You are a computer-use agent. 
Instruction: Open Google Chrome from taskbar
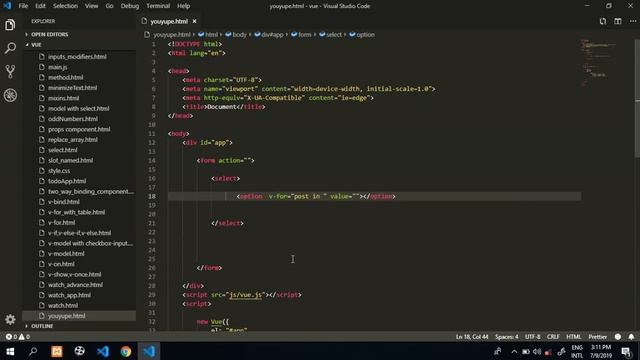point(126,351)
